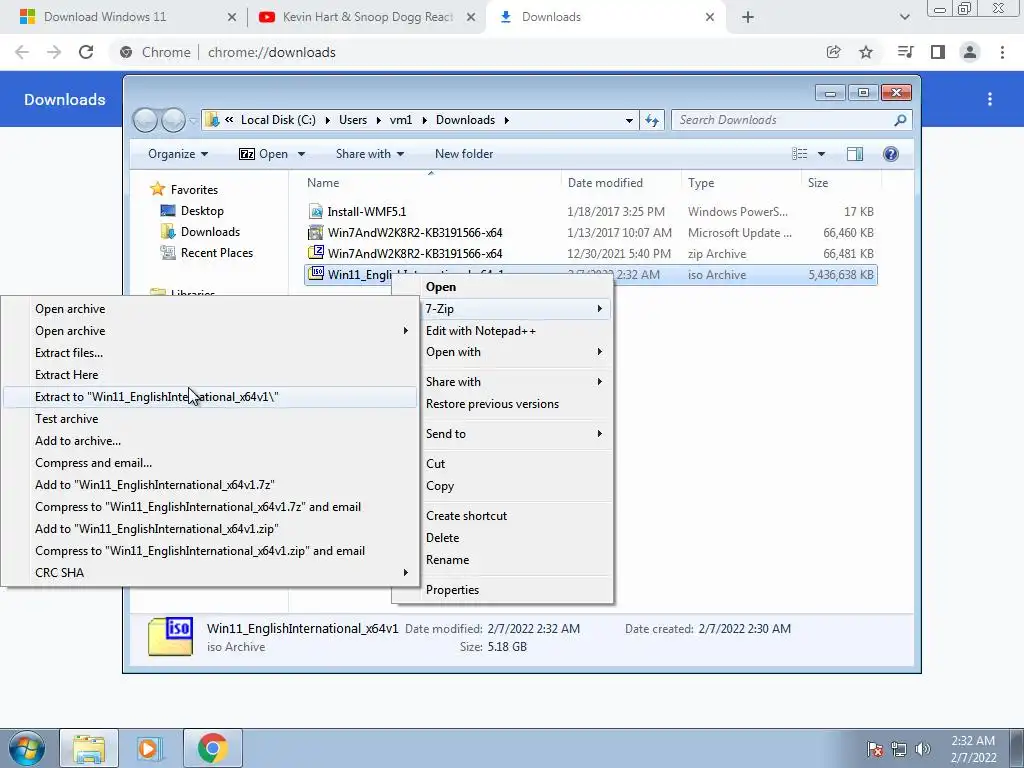Click Users in the address breadcrumb
Viewport: 1024px width, 768px height.
[353, 120]
